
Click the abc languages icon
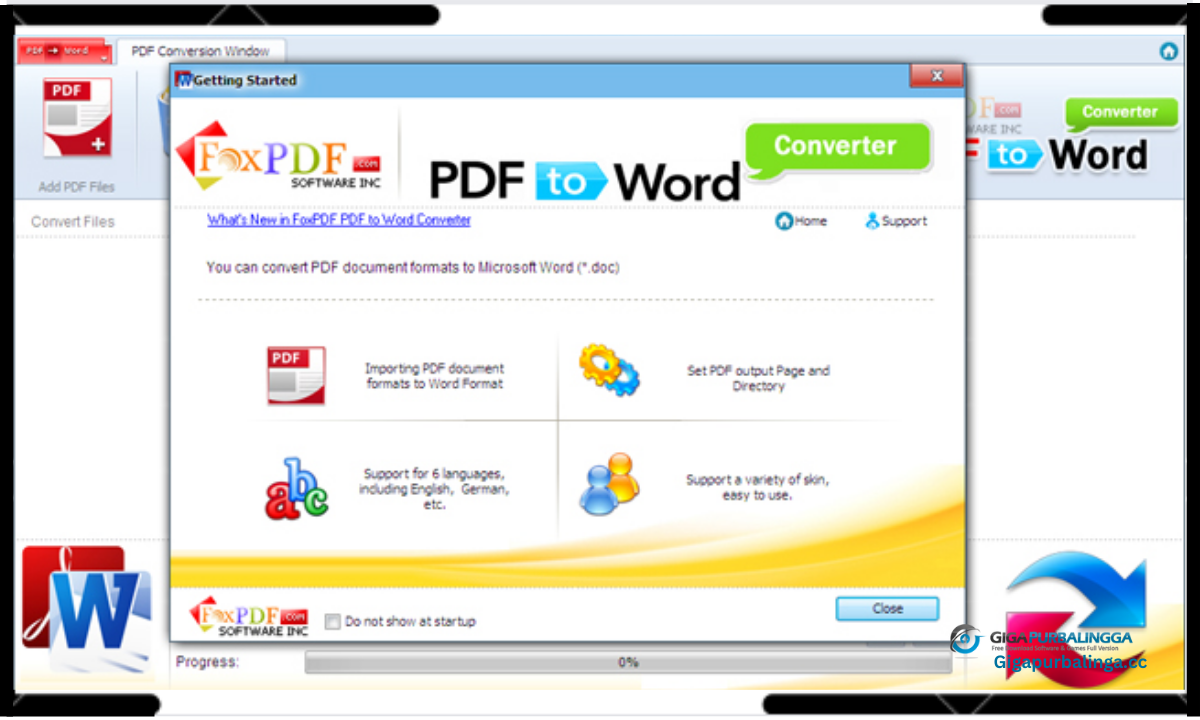click(296, 489)
